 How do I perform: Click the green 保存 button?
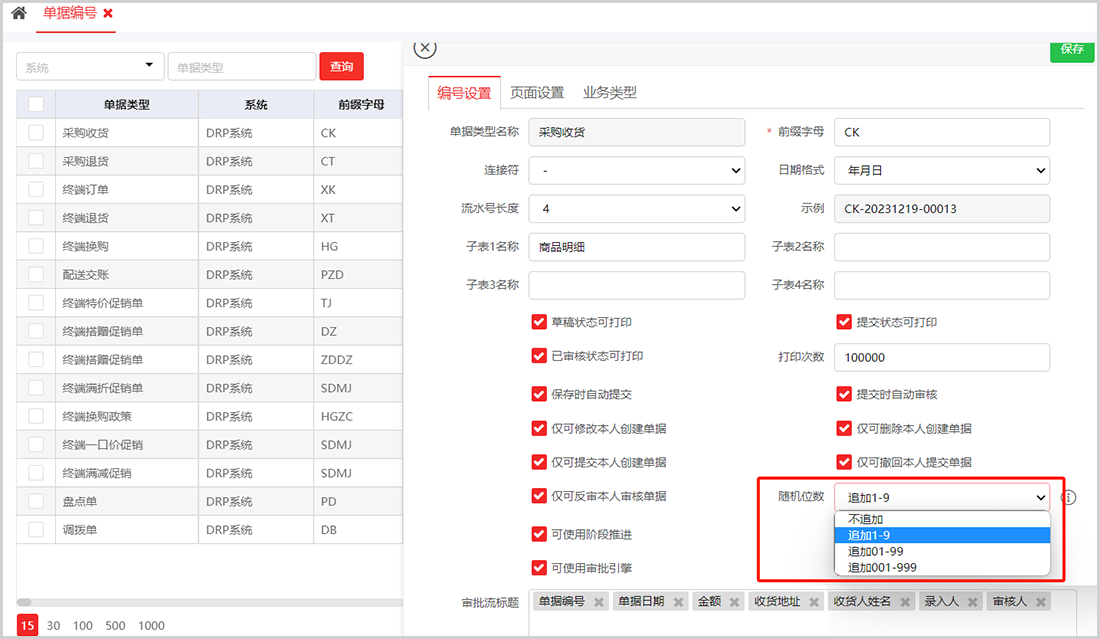coord(1071,49)
